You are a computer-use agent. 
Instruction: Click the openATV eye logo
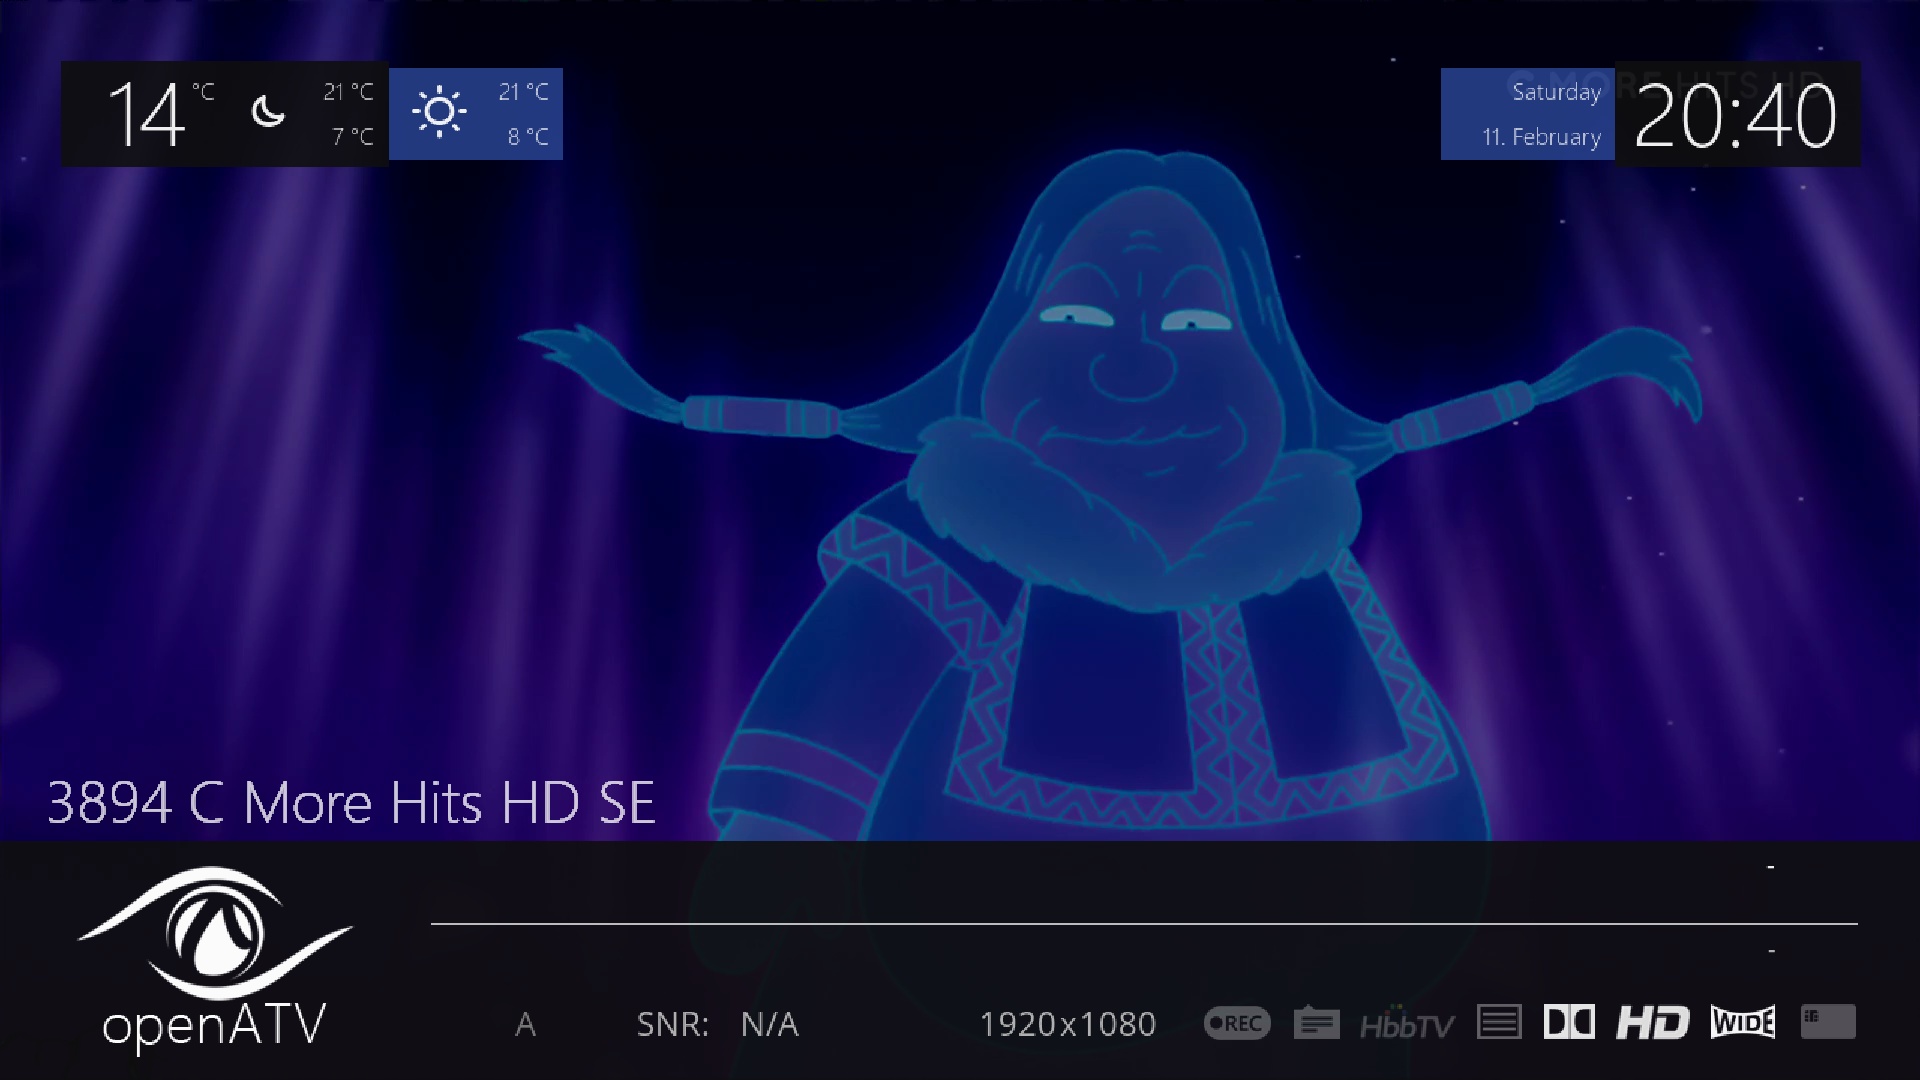[x=215, y=934]
